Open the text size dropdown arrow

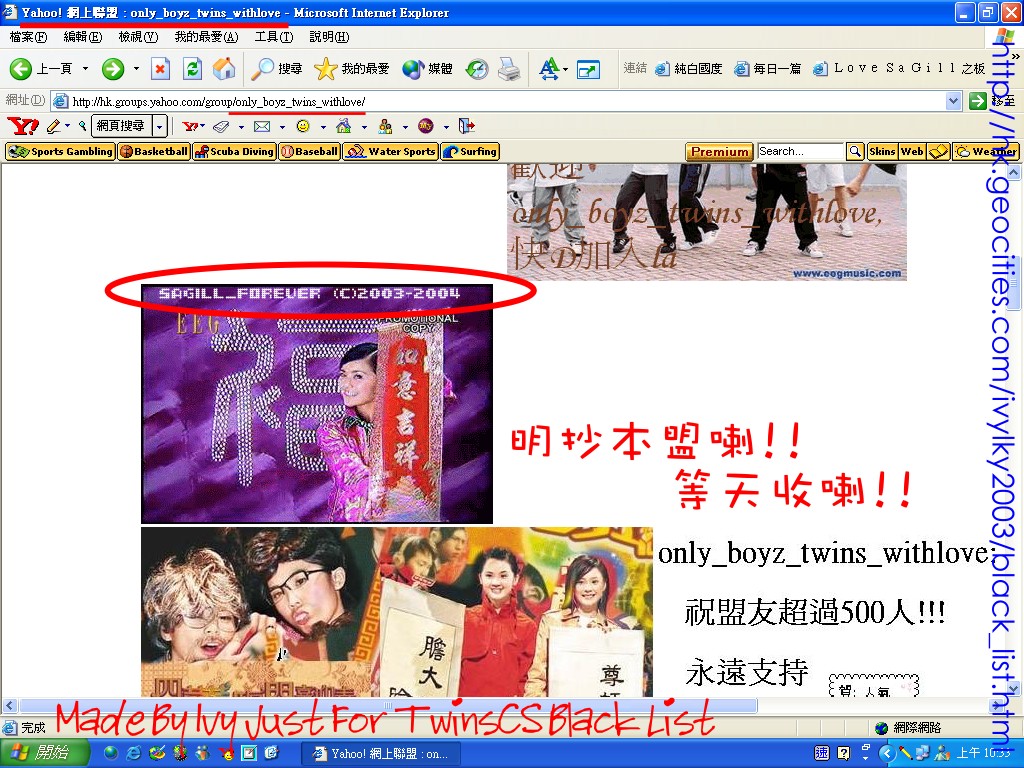pyautogui.click(x=565, y=69)
